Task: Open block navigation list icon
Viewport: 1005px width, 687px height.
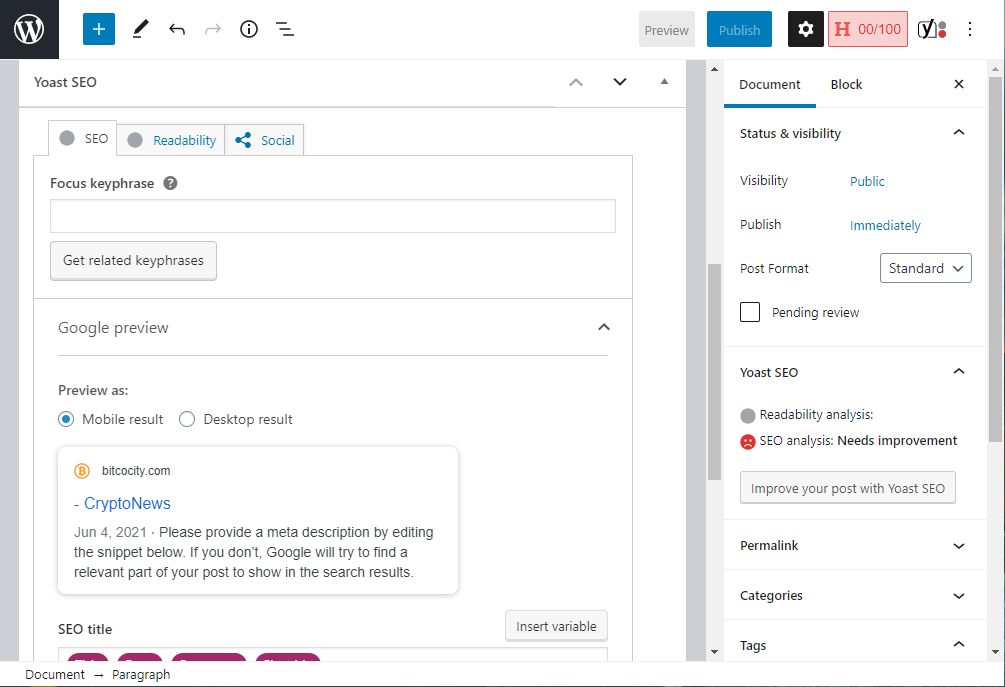Action: [285, 29]
